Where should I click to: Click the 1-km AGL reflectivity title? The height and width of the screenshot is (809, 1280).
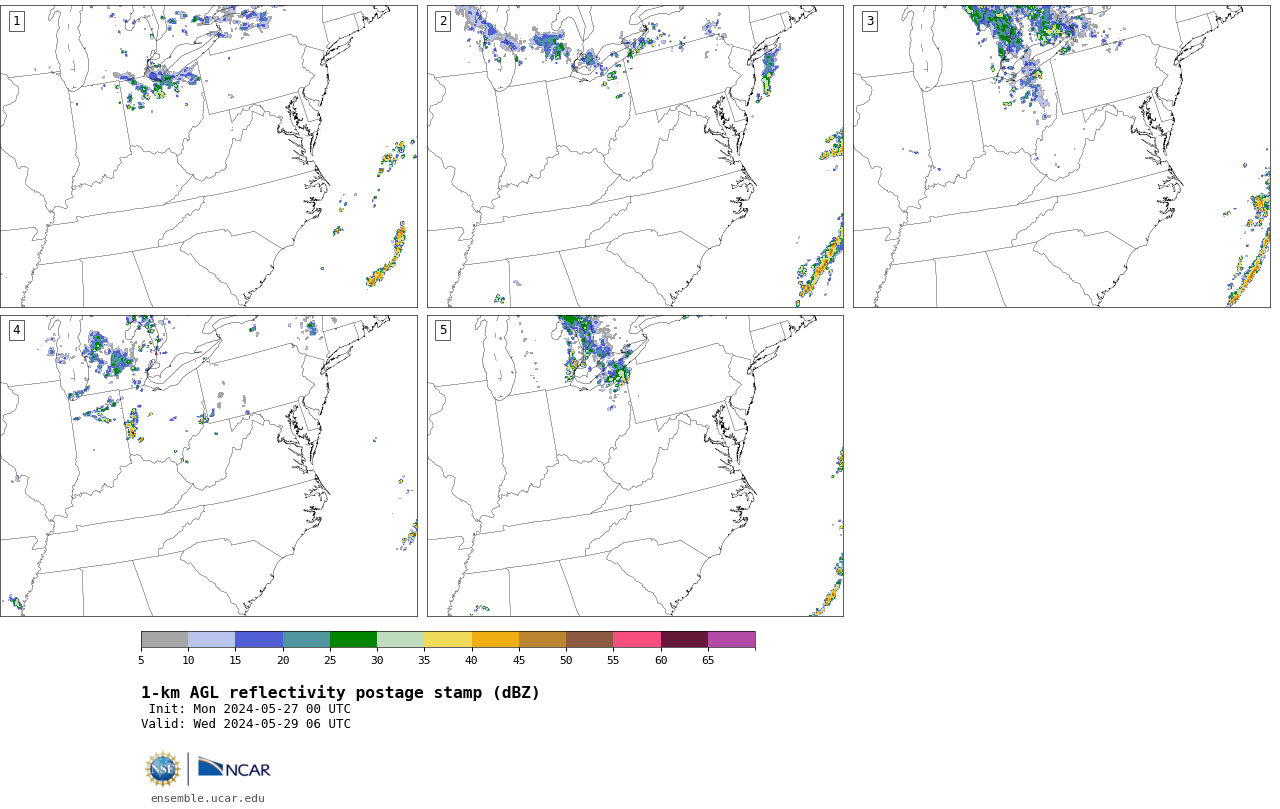(x=340, y=693)
